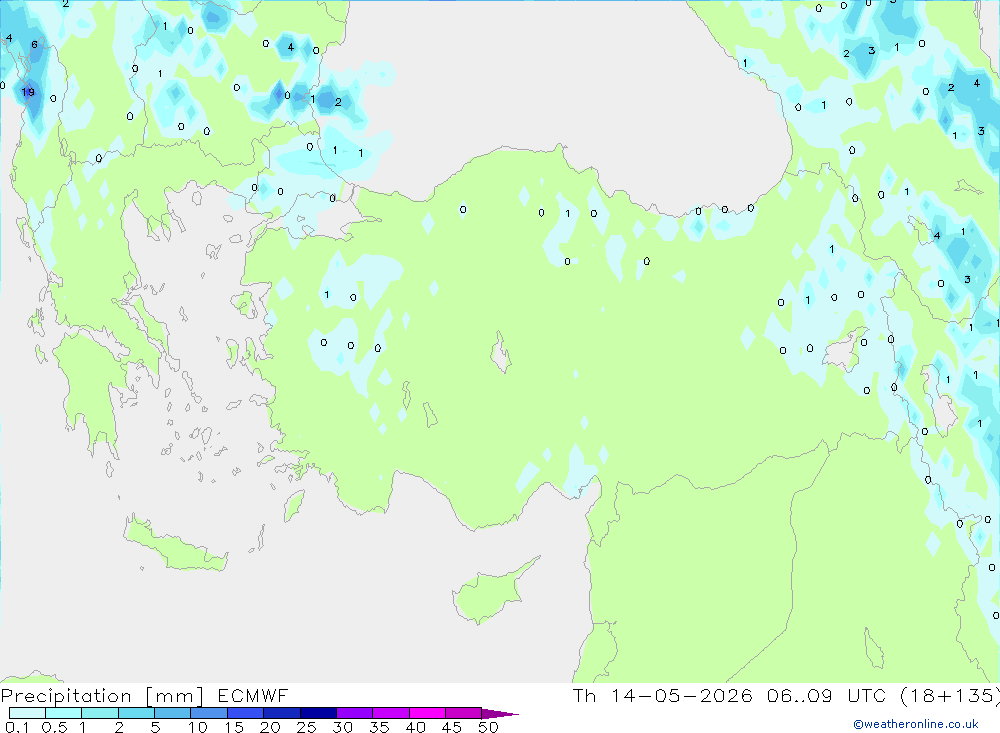Click the 6 mm precipitation value label
Viewport: 1000px width, 733px height.
34,45
